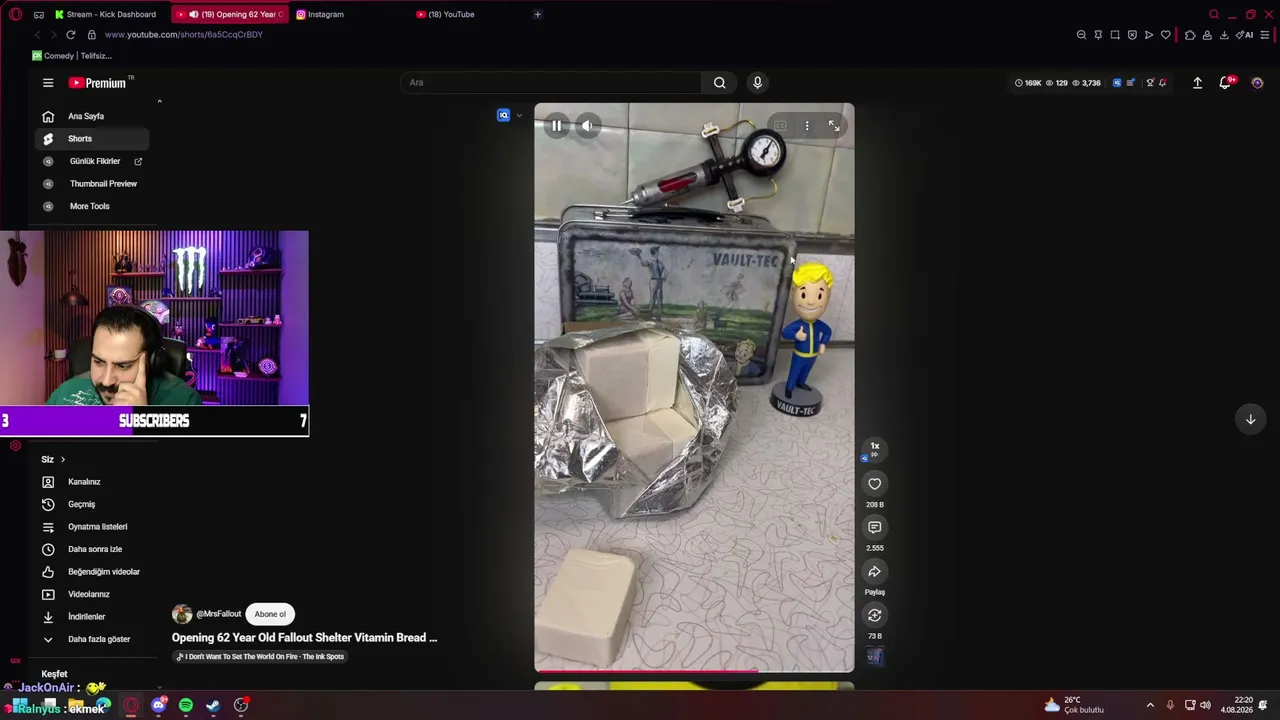Reload the current page
The width and height of the screenshot is (1280, 720).
pyautogui.click(x=70, y=35)
